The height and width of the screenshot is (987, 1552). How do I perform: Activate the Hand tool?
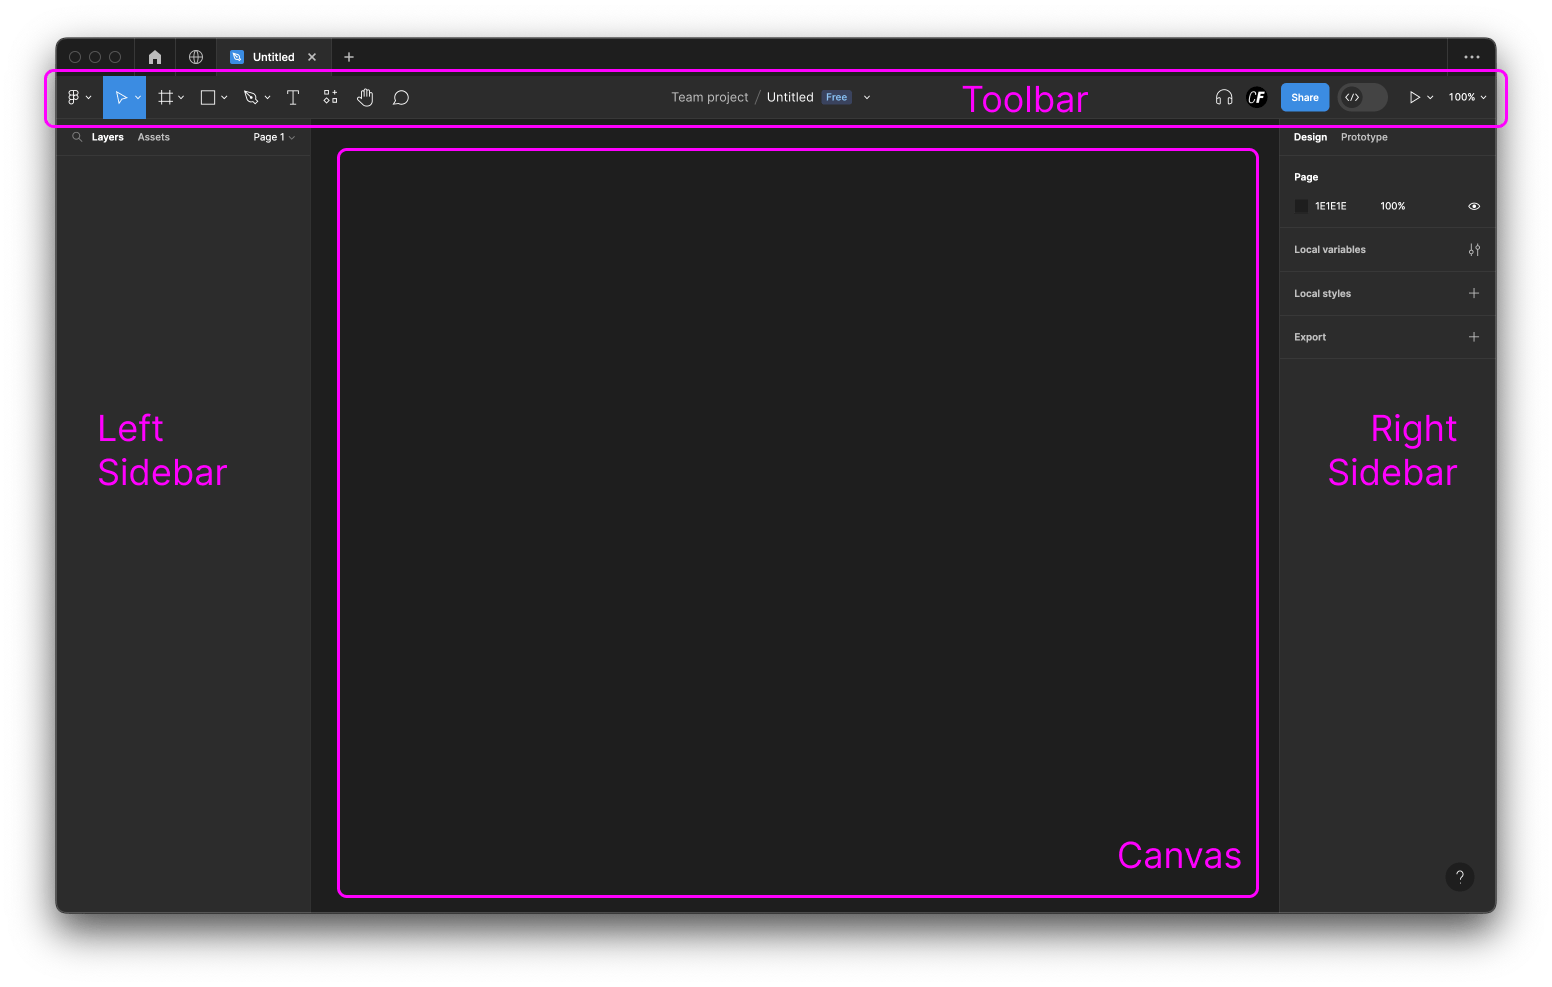click(x=365, y=97)
